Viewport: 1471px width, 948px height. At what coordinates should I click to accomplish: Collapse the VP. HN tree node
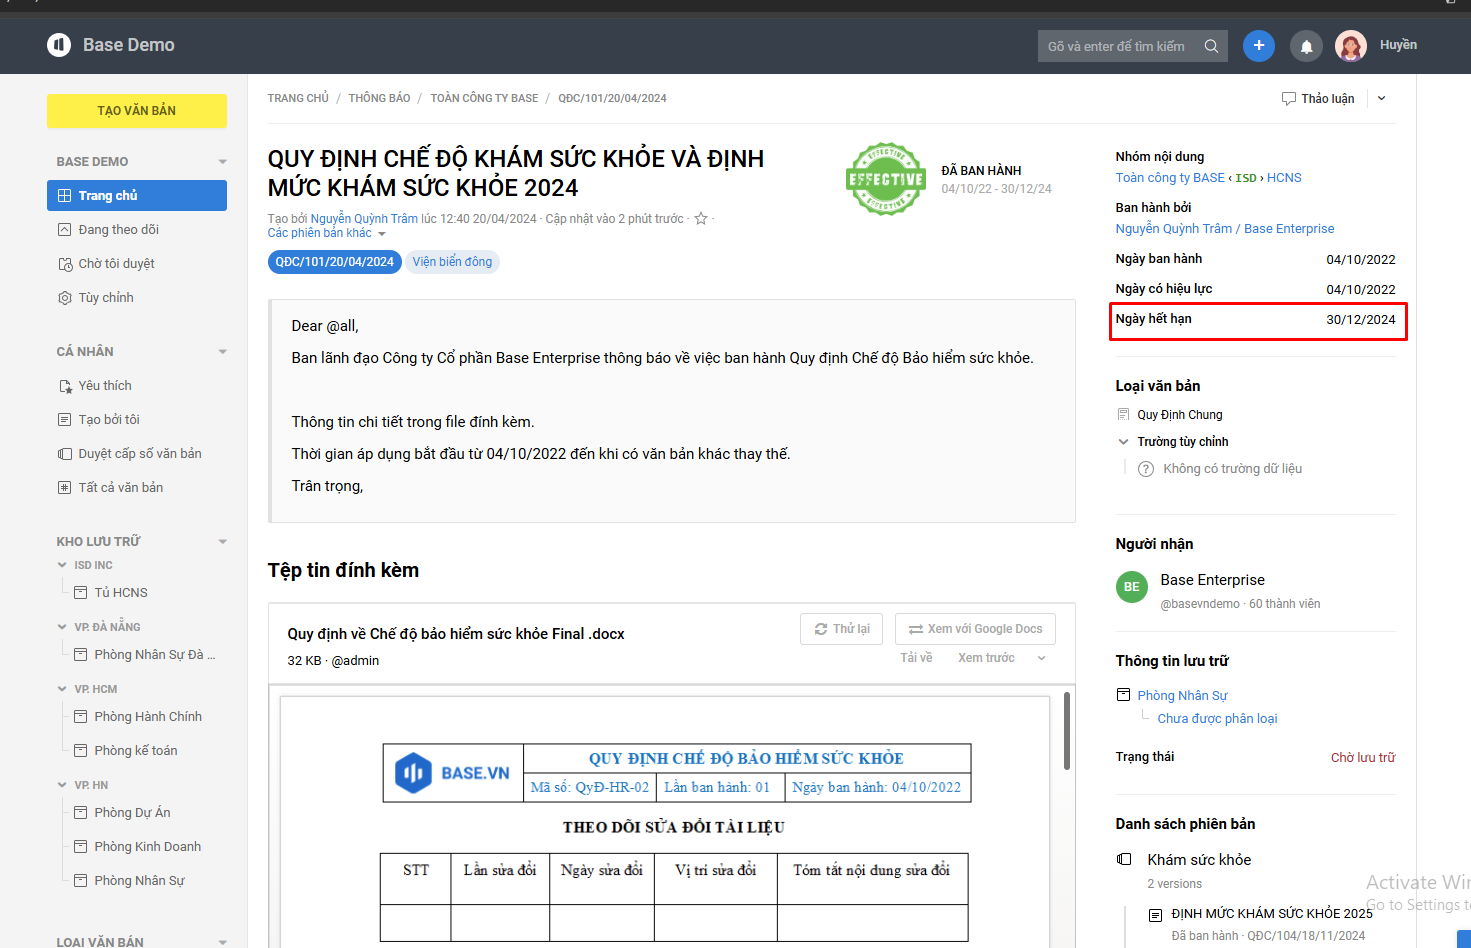tap(63, 786)
